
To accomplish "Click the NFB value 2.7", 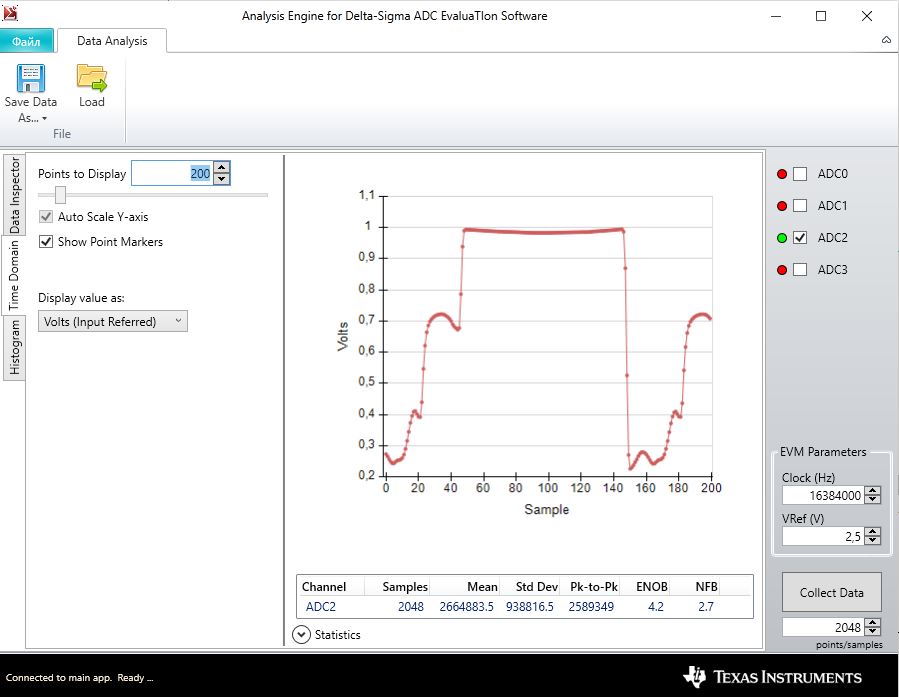I will tap(706, 606).
